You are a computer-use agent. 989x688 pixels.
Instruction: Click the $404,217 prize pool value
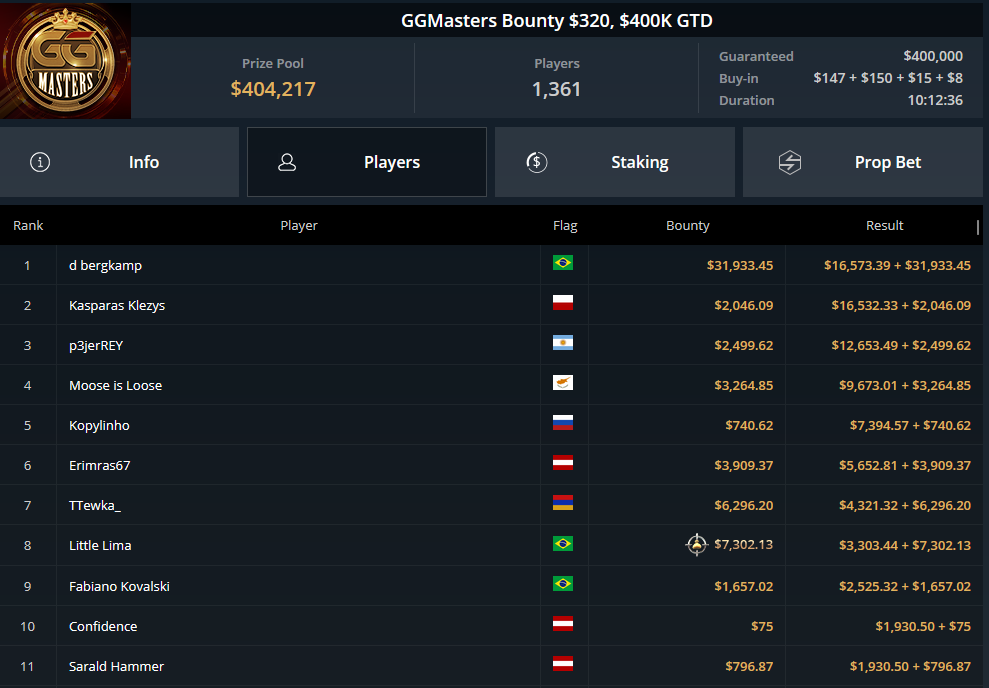coord(273,89)
